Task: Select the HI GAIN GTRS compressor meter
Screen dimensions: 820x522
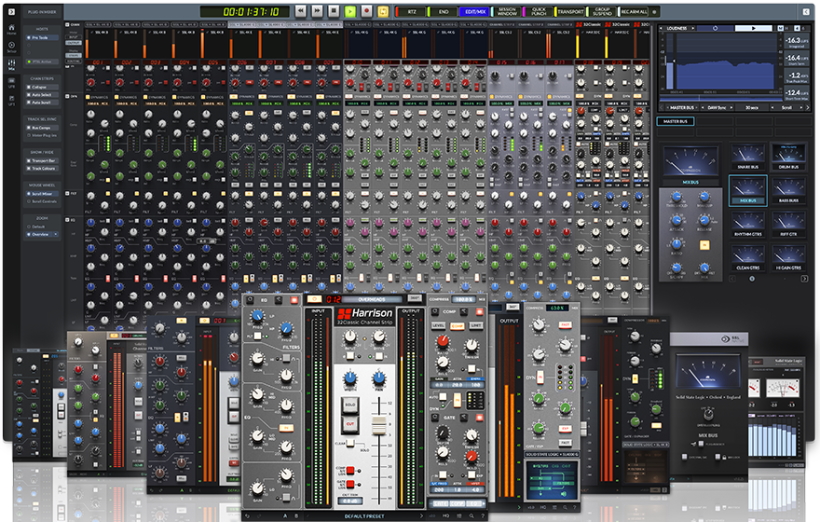Action: [789, 257]
